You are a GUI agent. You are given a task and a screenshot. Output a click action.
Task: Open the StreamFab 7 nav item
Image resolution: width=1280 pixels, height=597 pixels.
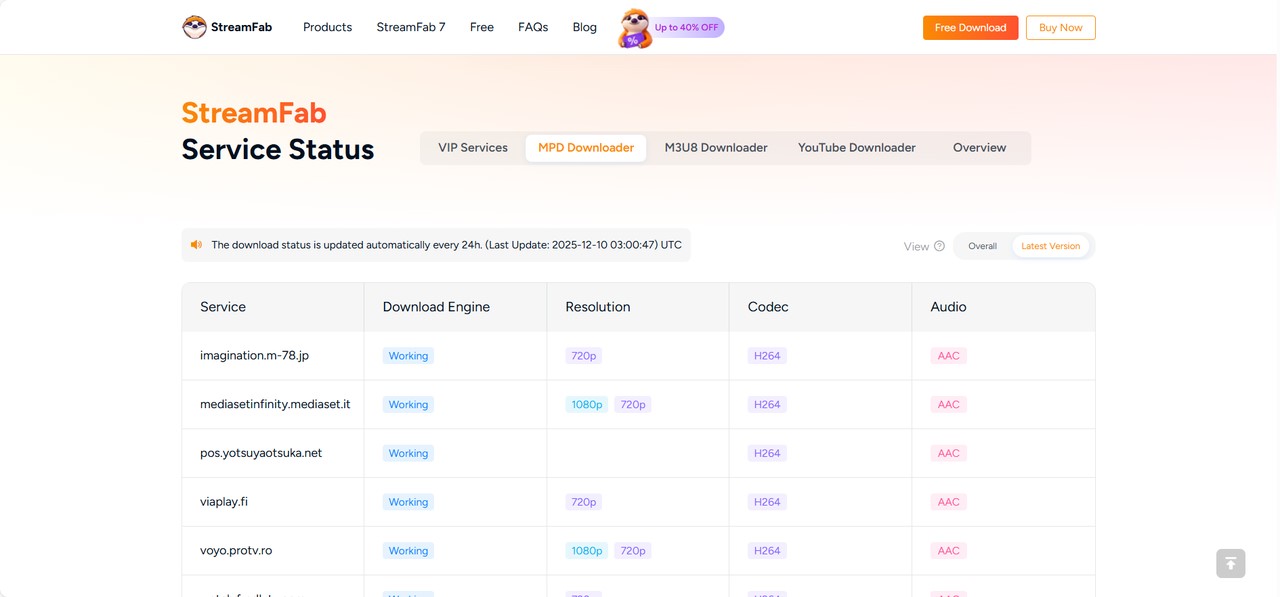411,27
